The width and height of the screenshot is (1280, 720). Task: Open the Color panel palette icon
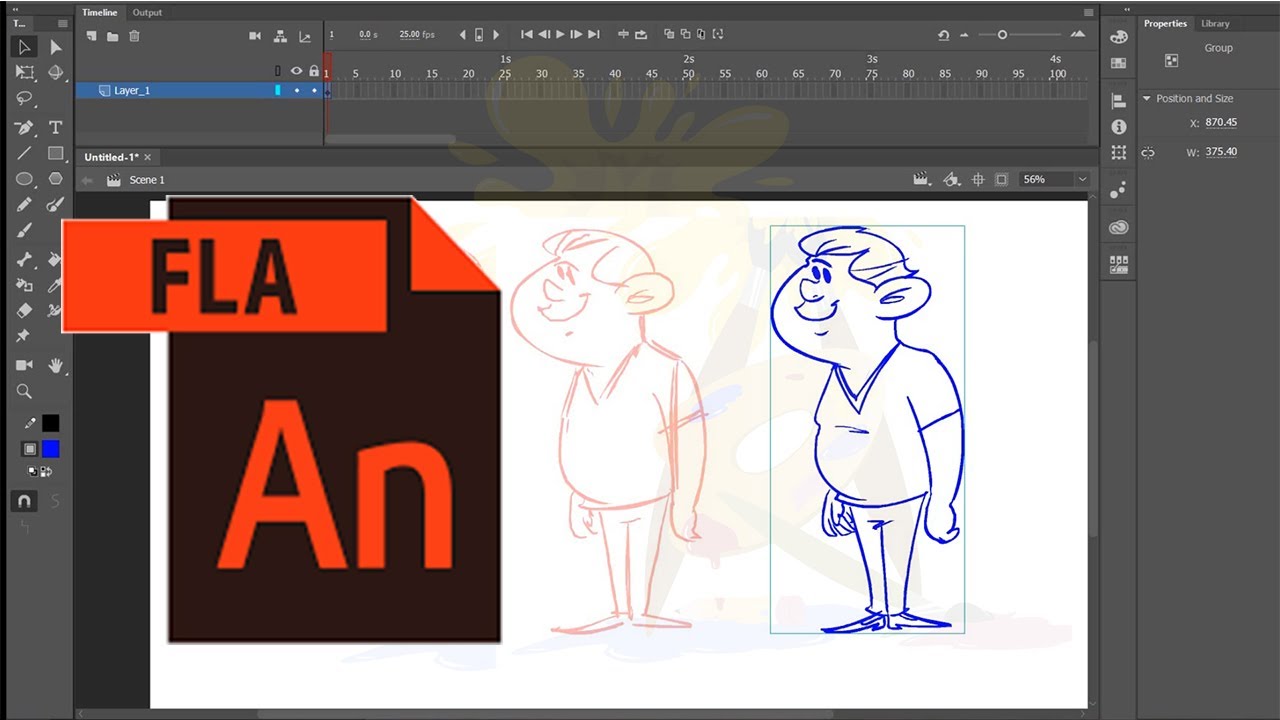pyautogui.click(x=1119, y=37)
